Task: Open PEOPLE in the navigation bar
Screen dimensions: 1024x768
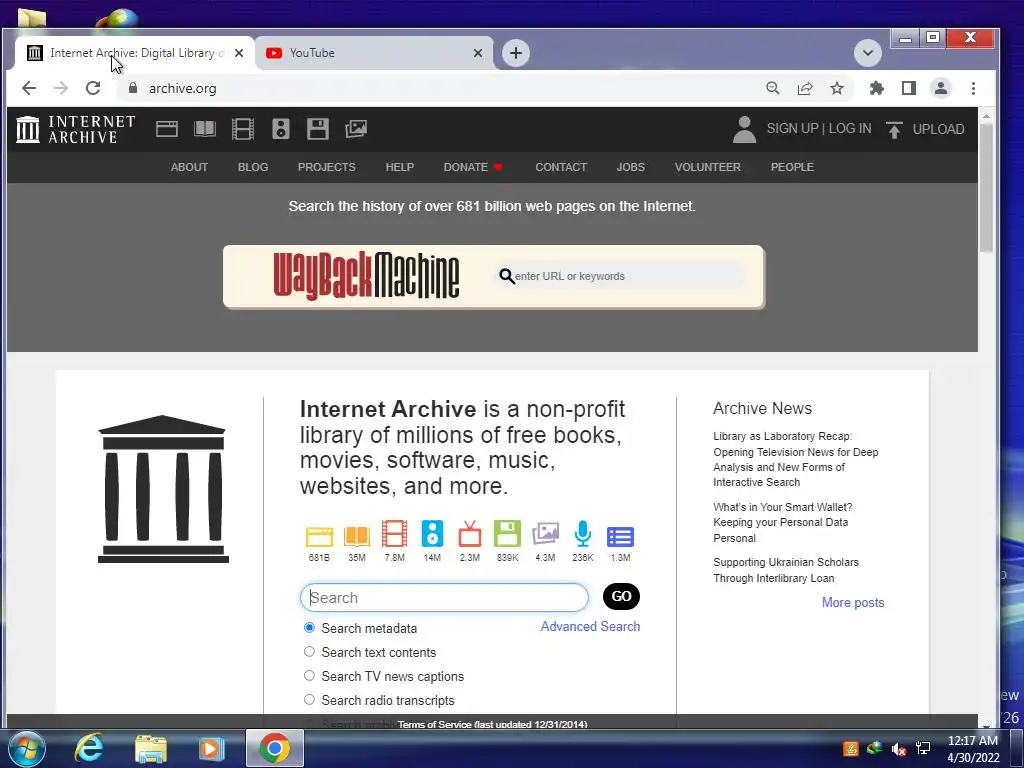Action: click(x=792, y=167)
